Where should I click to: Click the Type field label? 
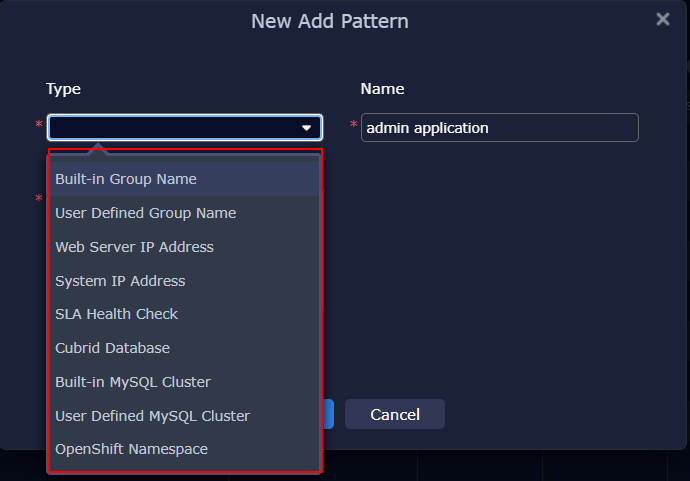click(x=63, y=89)
